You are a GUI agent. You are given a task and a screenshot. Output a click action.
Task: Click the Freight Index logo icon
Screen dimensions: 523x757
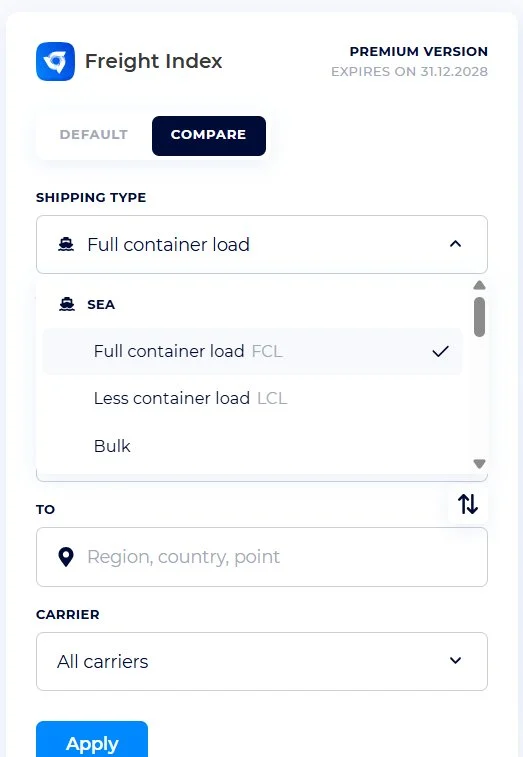[x=55, y=61]
